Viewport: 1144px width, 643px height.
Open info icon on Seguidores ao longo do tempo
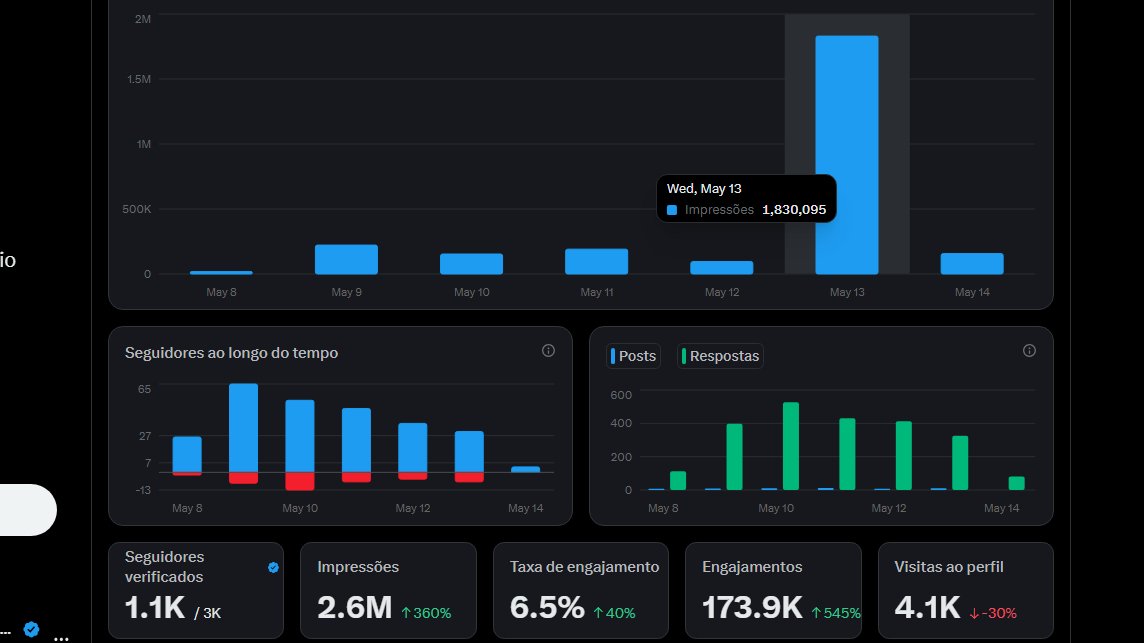pyautogui.click(x=548, y=351)
